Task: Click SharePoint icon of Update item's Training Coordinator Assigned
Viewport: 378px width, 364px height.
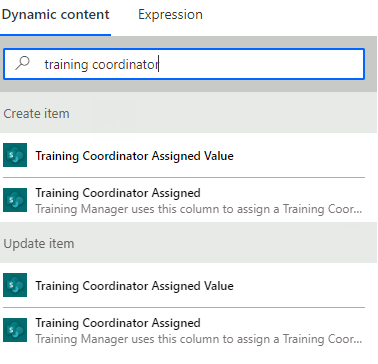Action: pos(15,330)
